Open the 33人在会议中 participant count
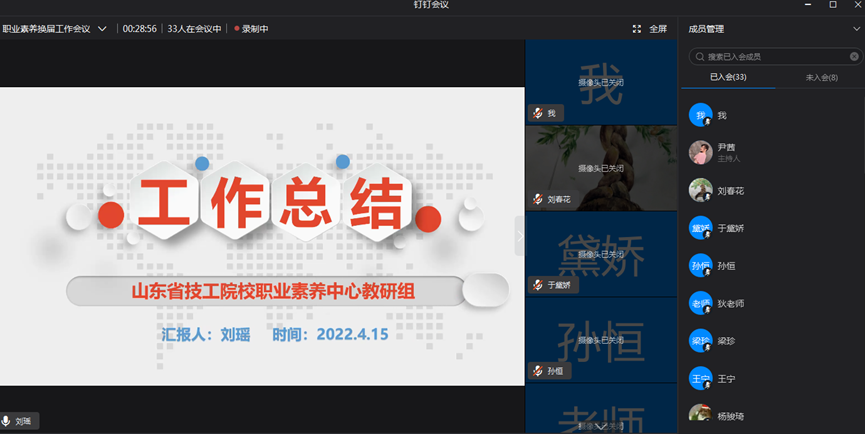 click(x=194, y=29)
